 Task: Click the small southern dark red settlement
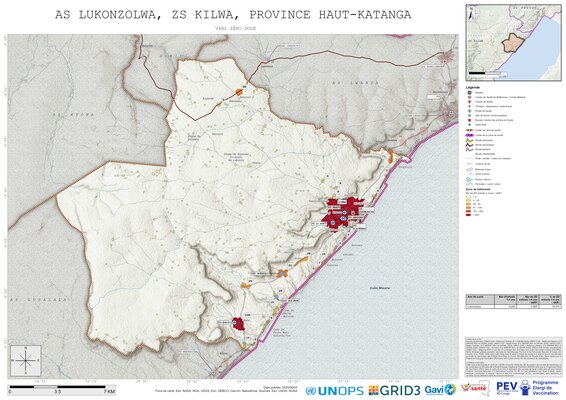coord(238,323)
